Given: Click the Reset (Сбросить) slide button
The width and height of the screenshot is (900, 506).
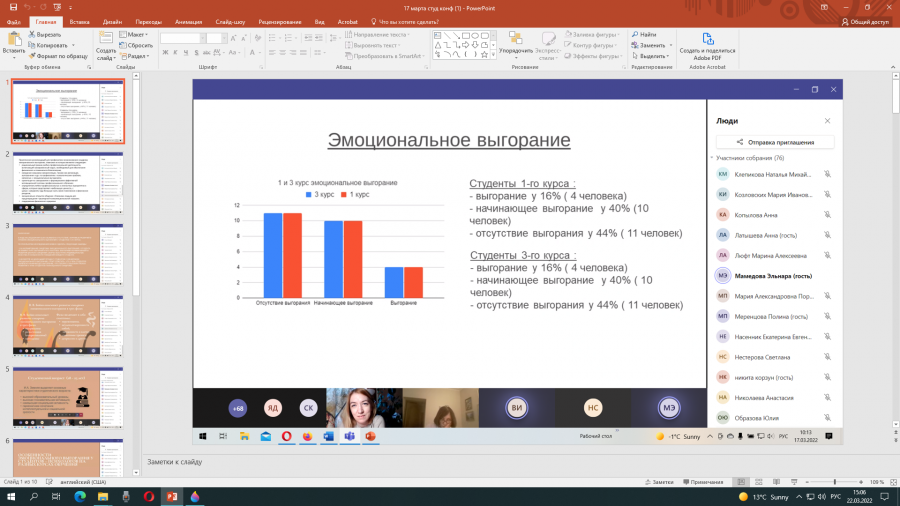Looking at the screenshot, I should 136,45.
